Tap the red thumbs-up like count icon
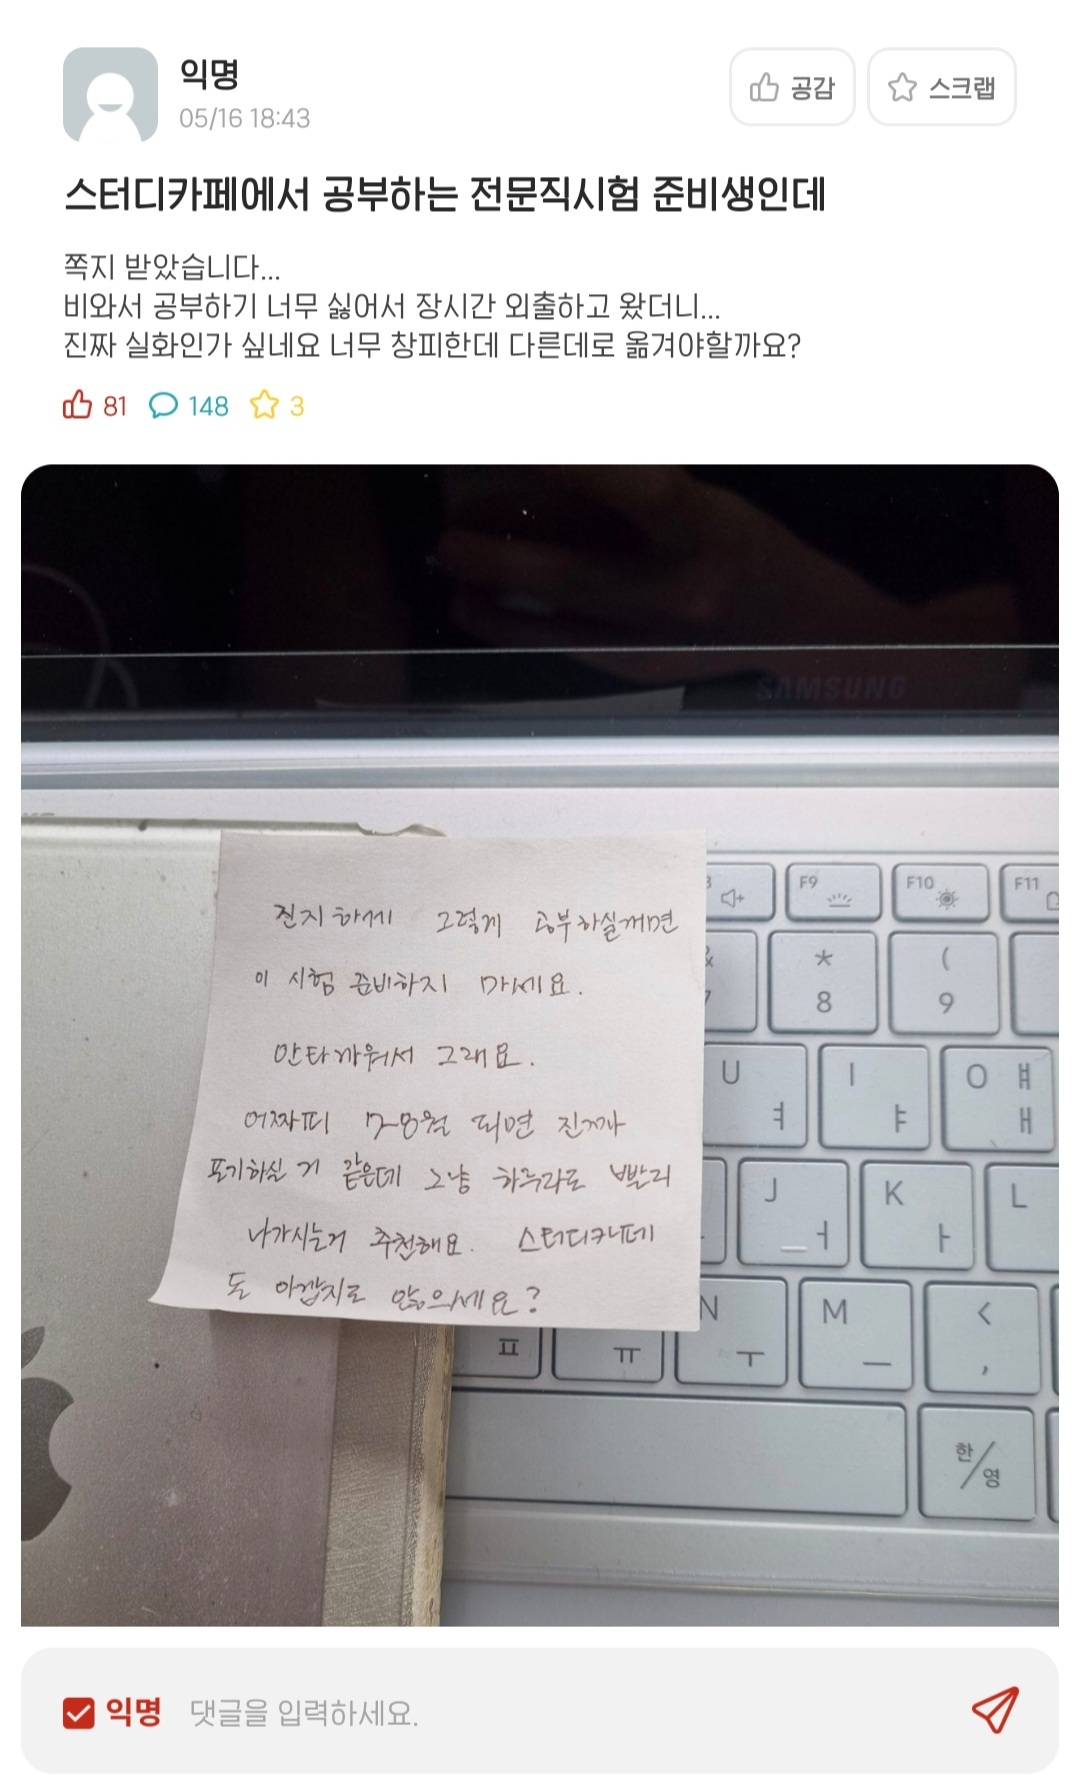 (77, 405)
